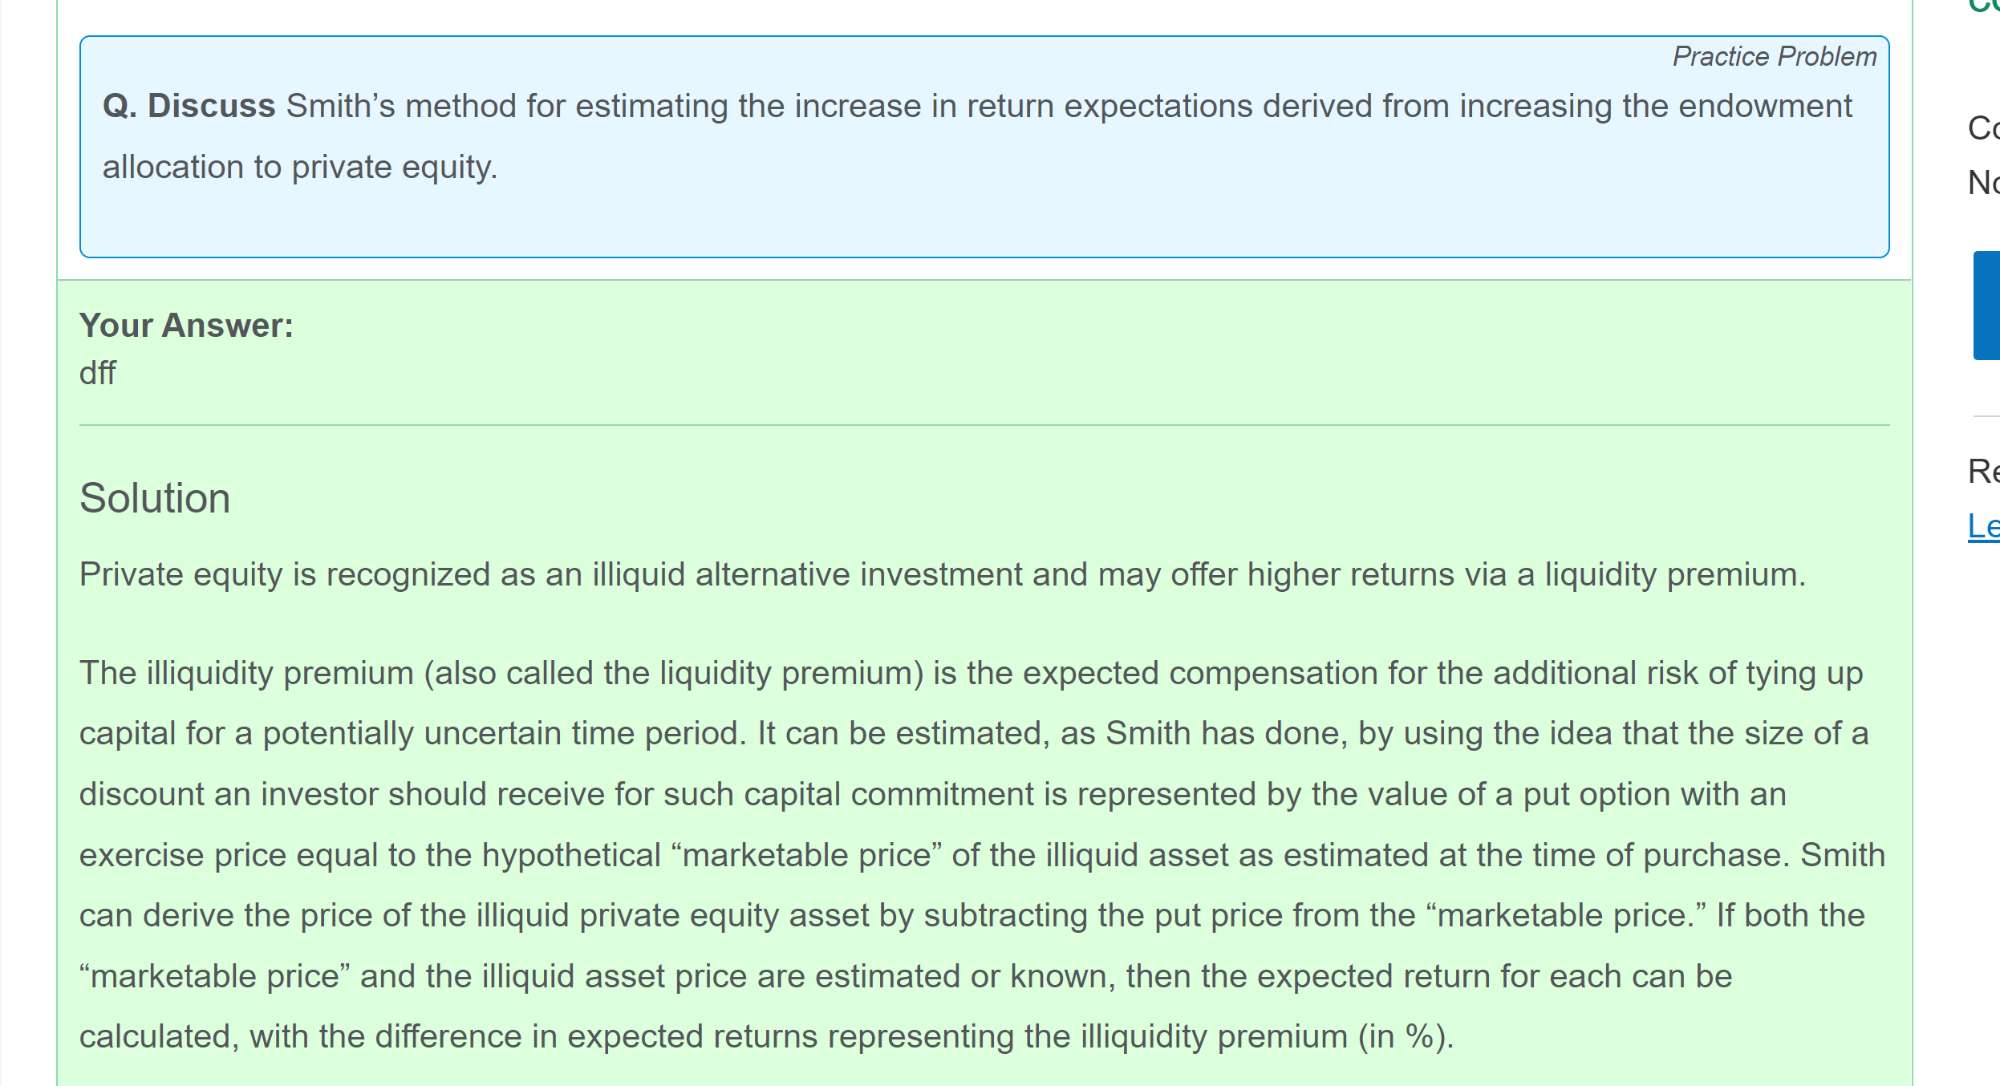Open the underlined 'Le' link in sidebar
This screenshot has height=1086, width=2000.
click(x=1984, y=526)
